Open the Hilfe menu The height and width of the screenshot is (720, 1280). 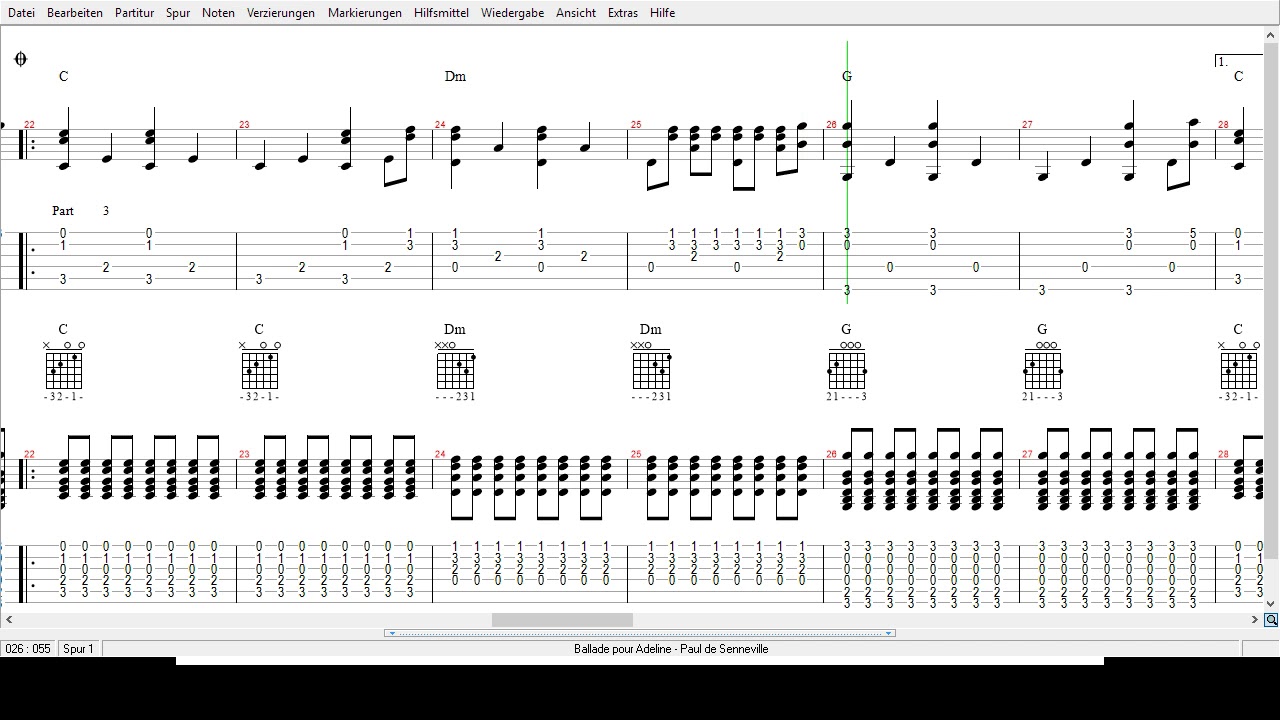tap(662, 13)
